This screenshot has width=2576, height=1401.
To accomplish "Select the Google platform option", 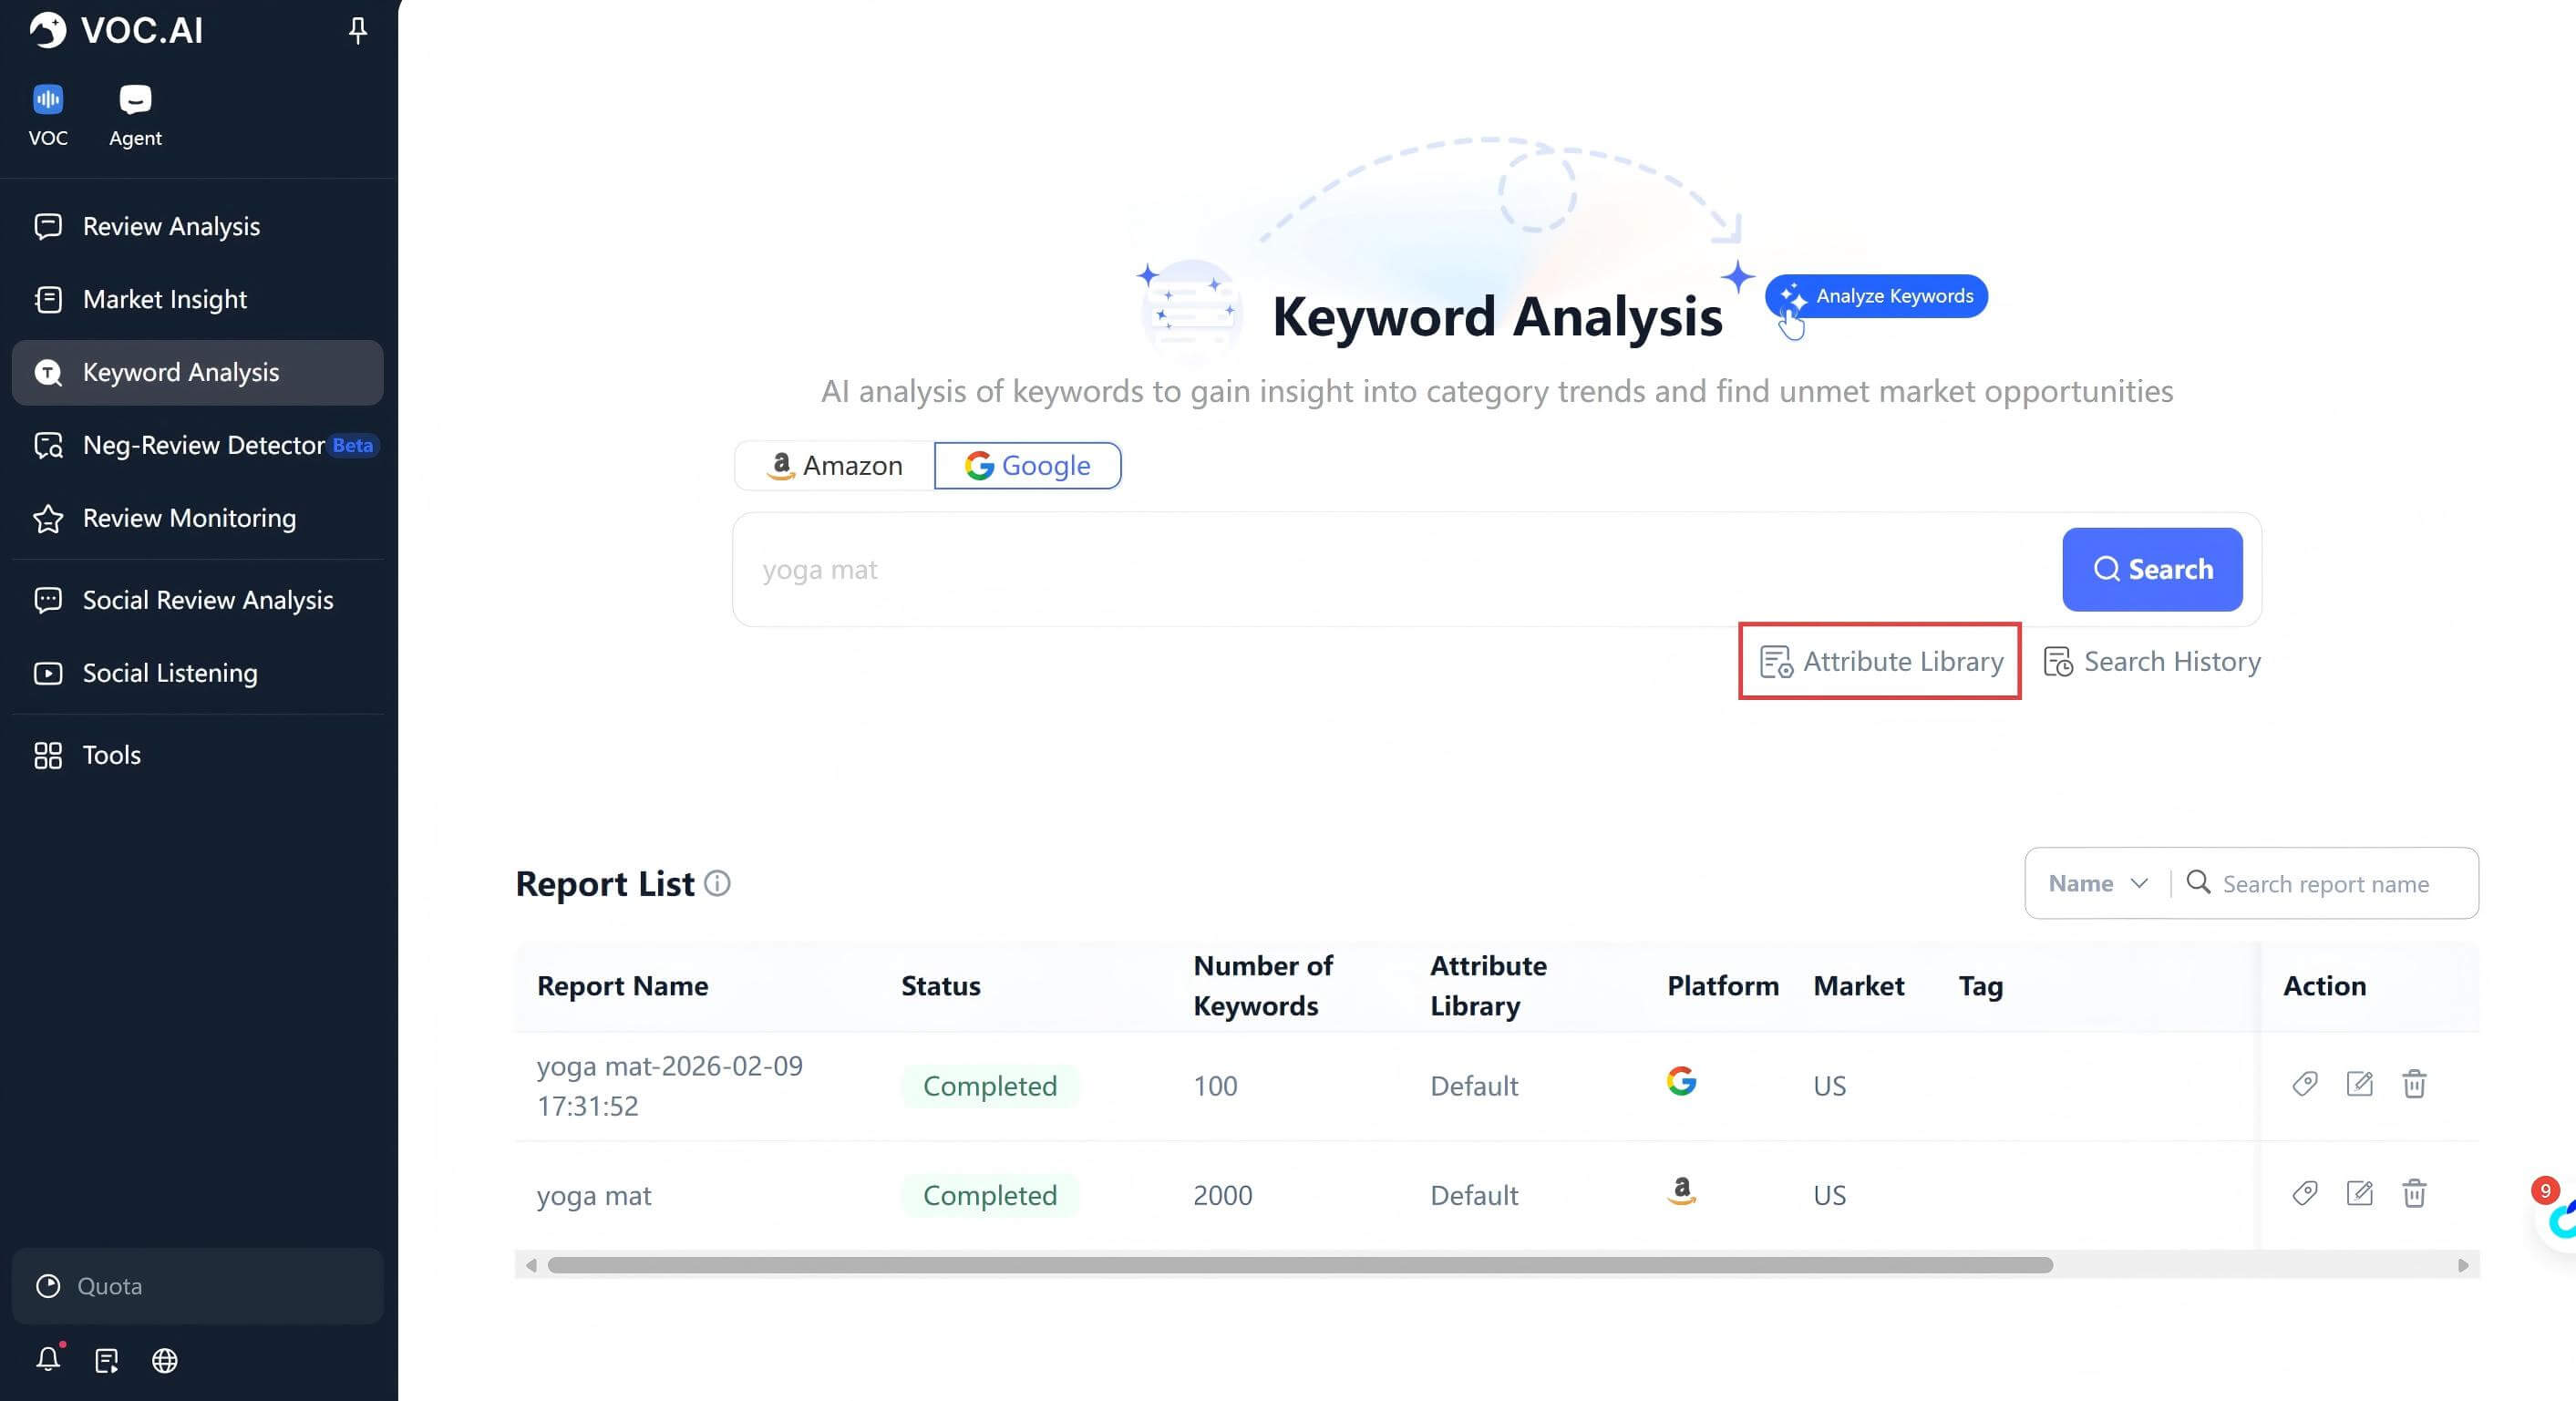I will [x=1027, y=466].
